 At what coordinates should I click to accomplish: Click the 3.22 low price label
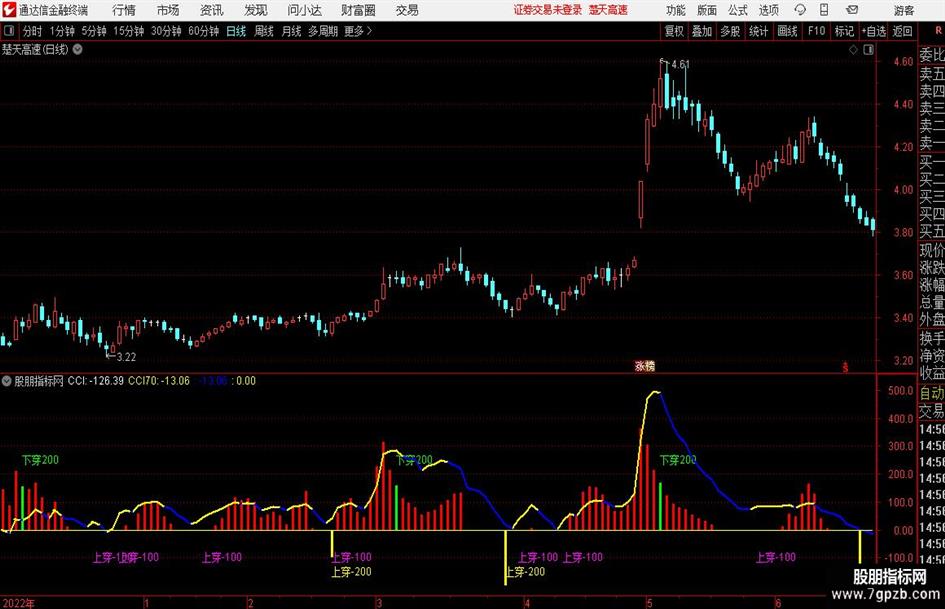(x=127, y=357)
